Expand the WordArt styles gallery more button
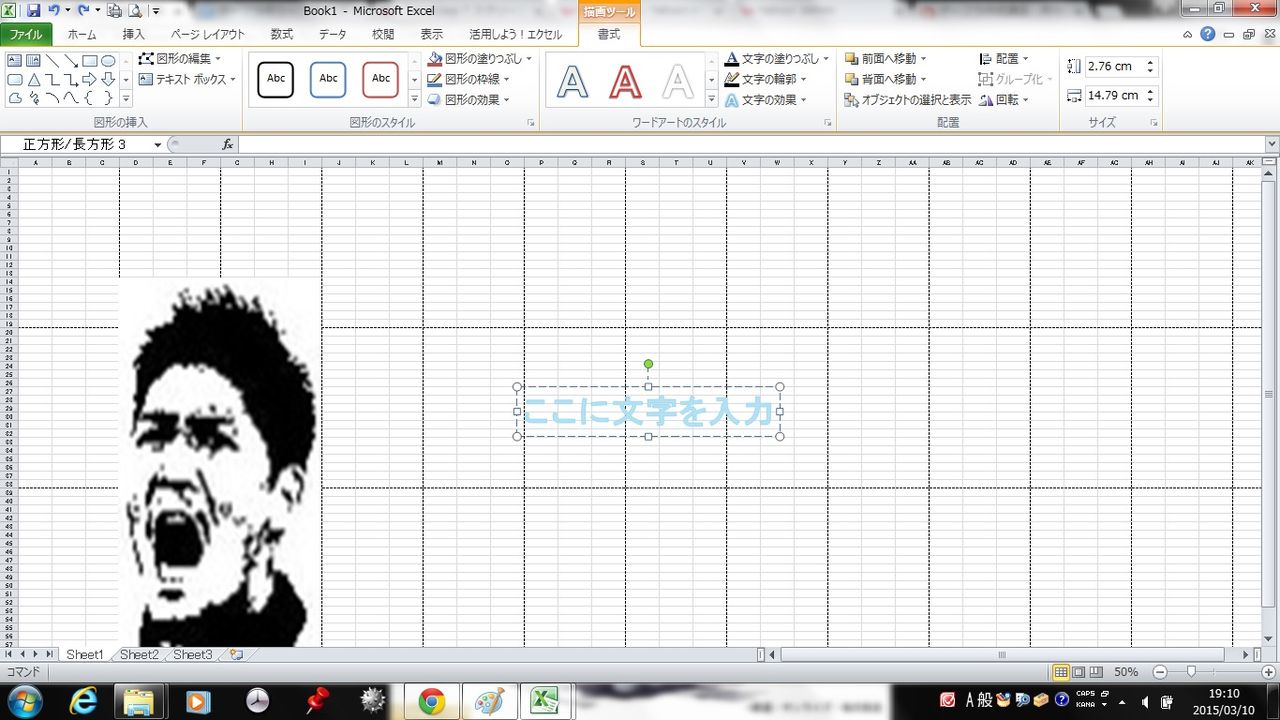 (x=712, y=100)
